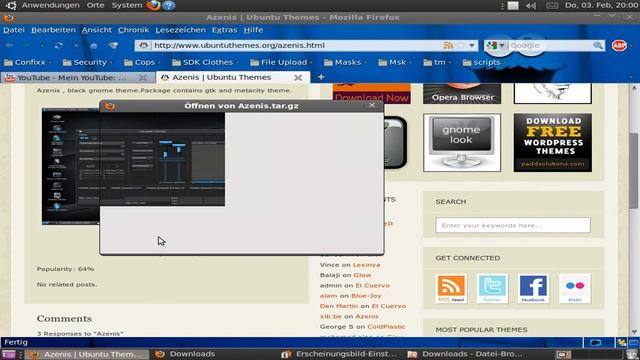Switch to Erscheinungsbild-Einst... taskbar window

coord(340,354)
